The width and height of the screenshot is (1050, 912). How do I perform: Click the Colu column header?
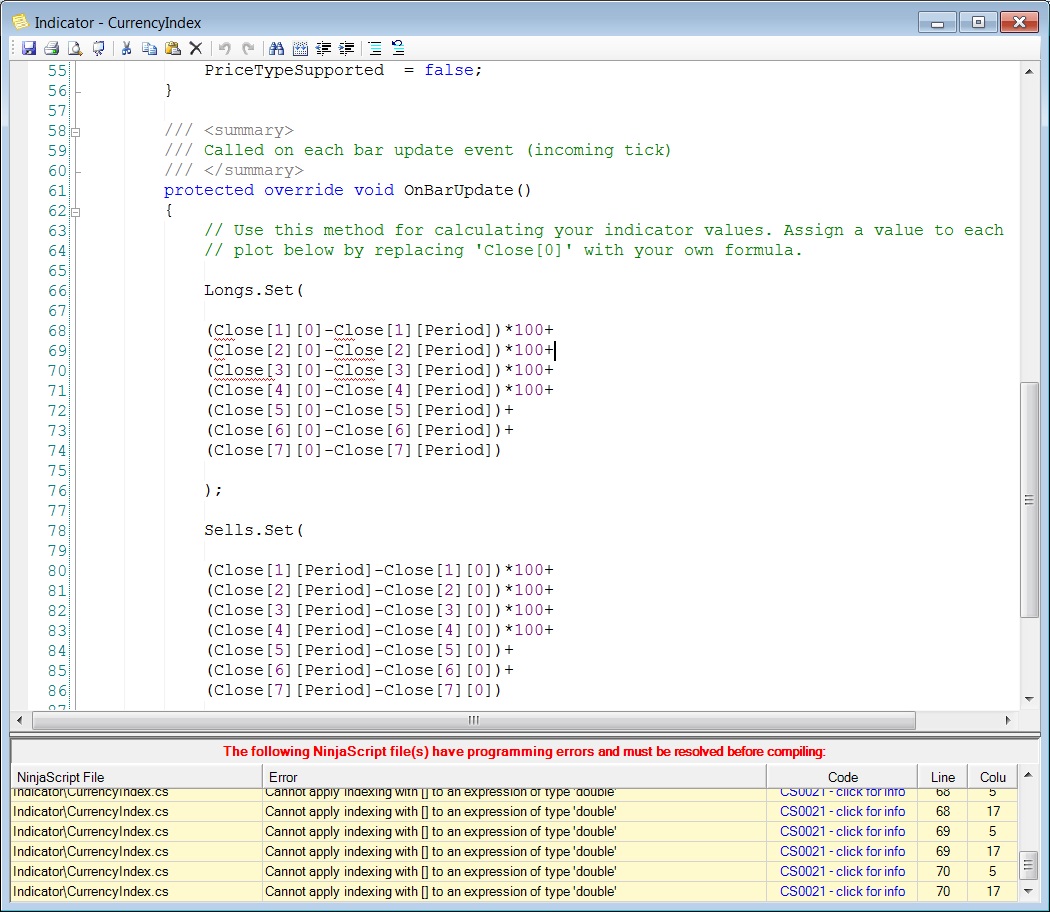pos(992,777)
